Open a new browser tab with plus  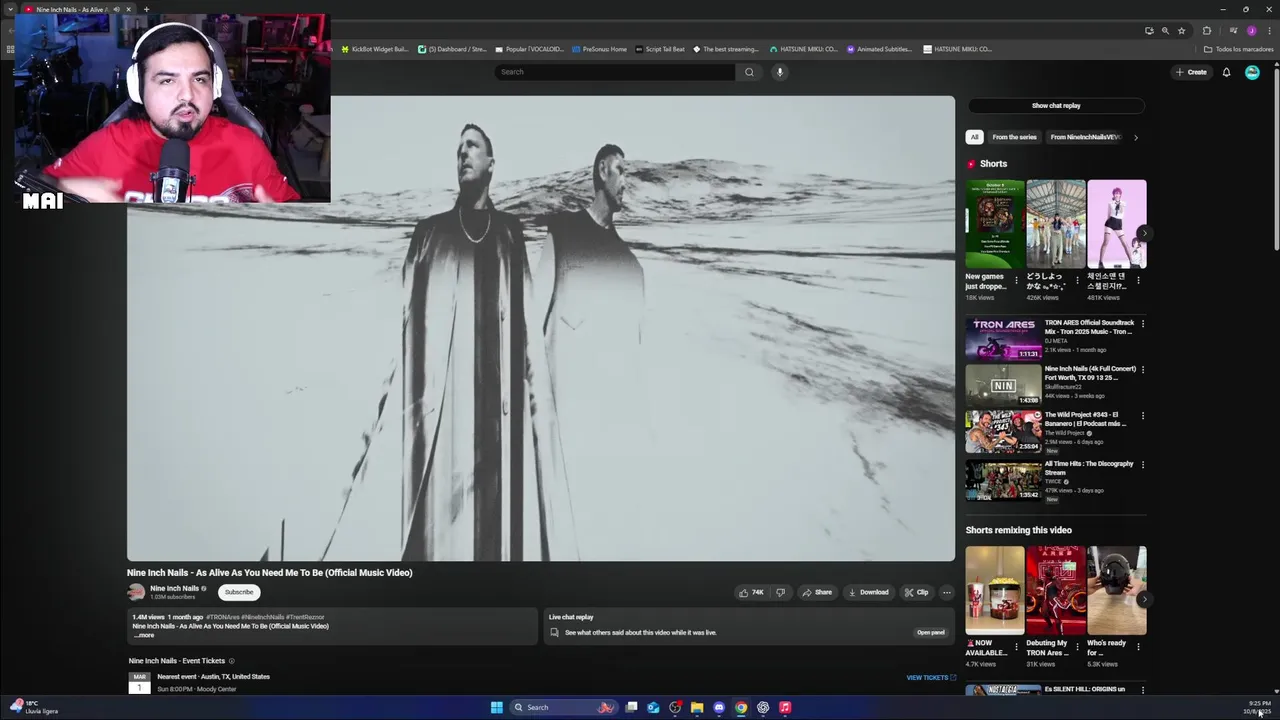coord(146,9)
